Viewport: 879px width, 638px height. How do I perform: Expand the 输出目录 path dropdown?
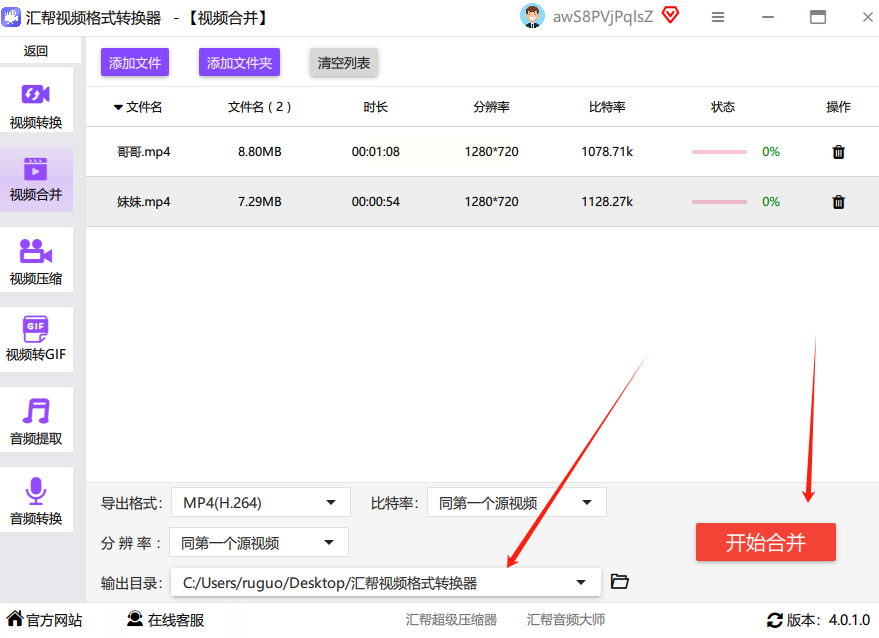pos(386,582)
